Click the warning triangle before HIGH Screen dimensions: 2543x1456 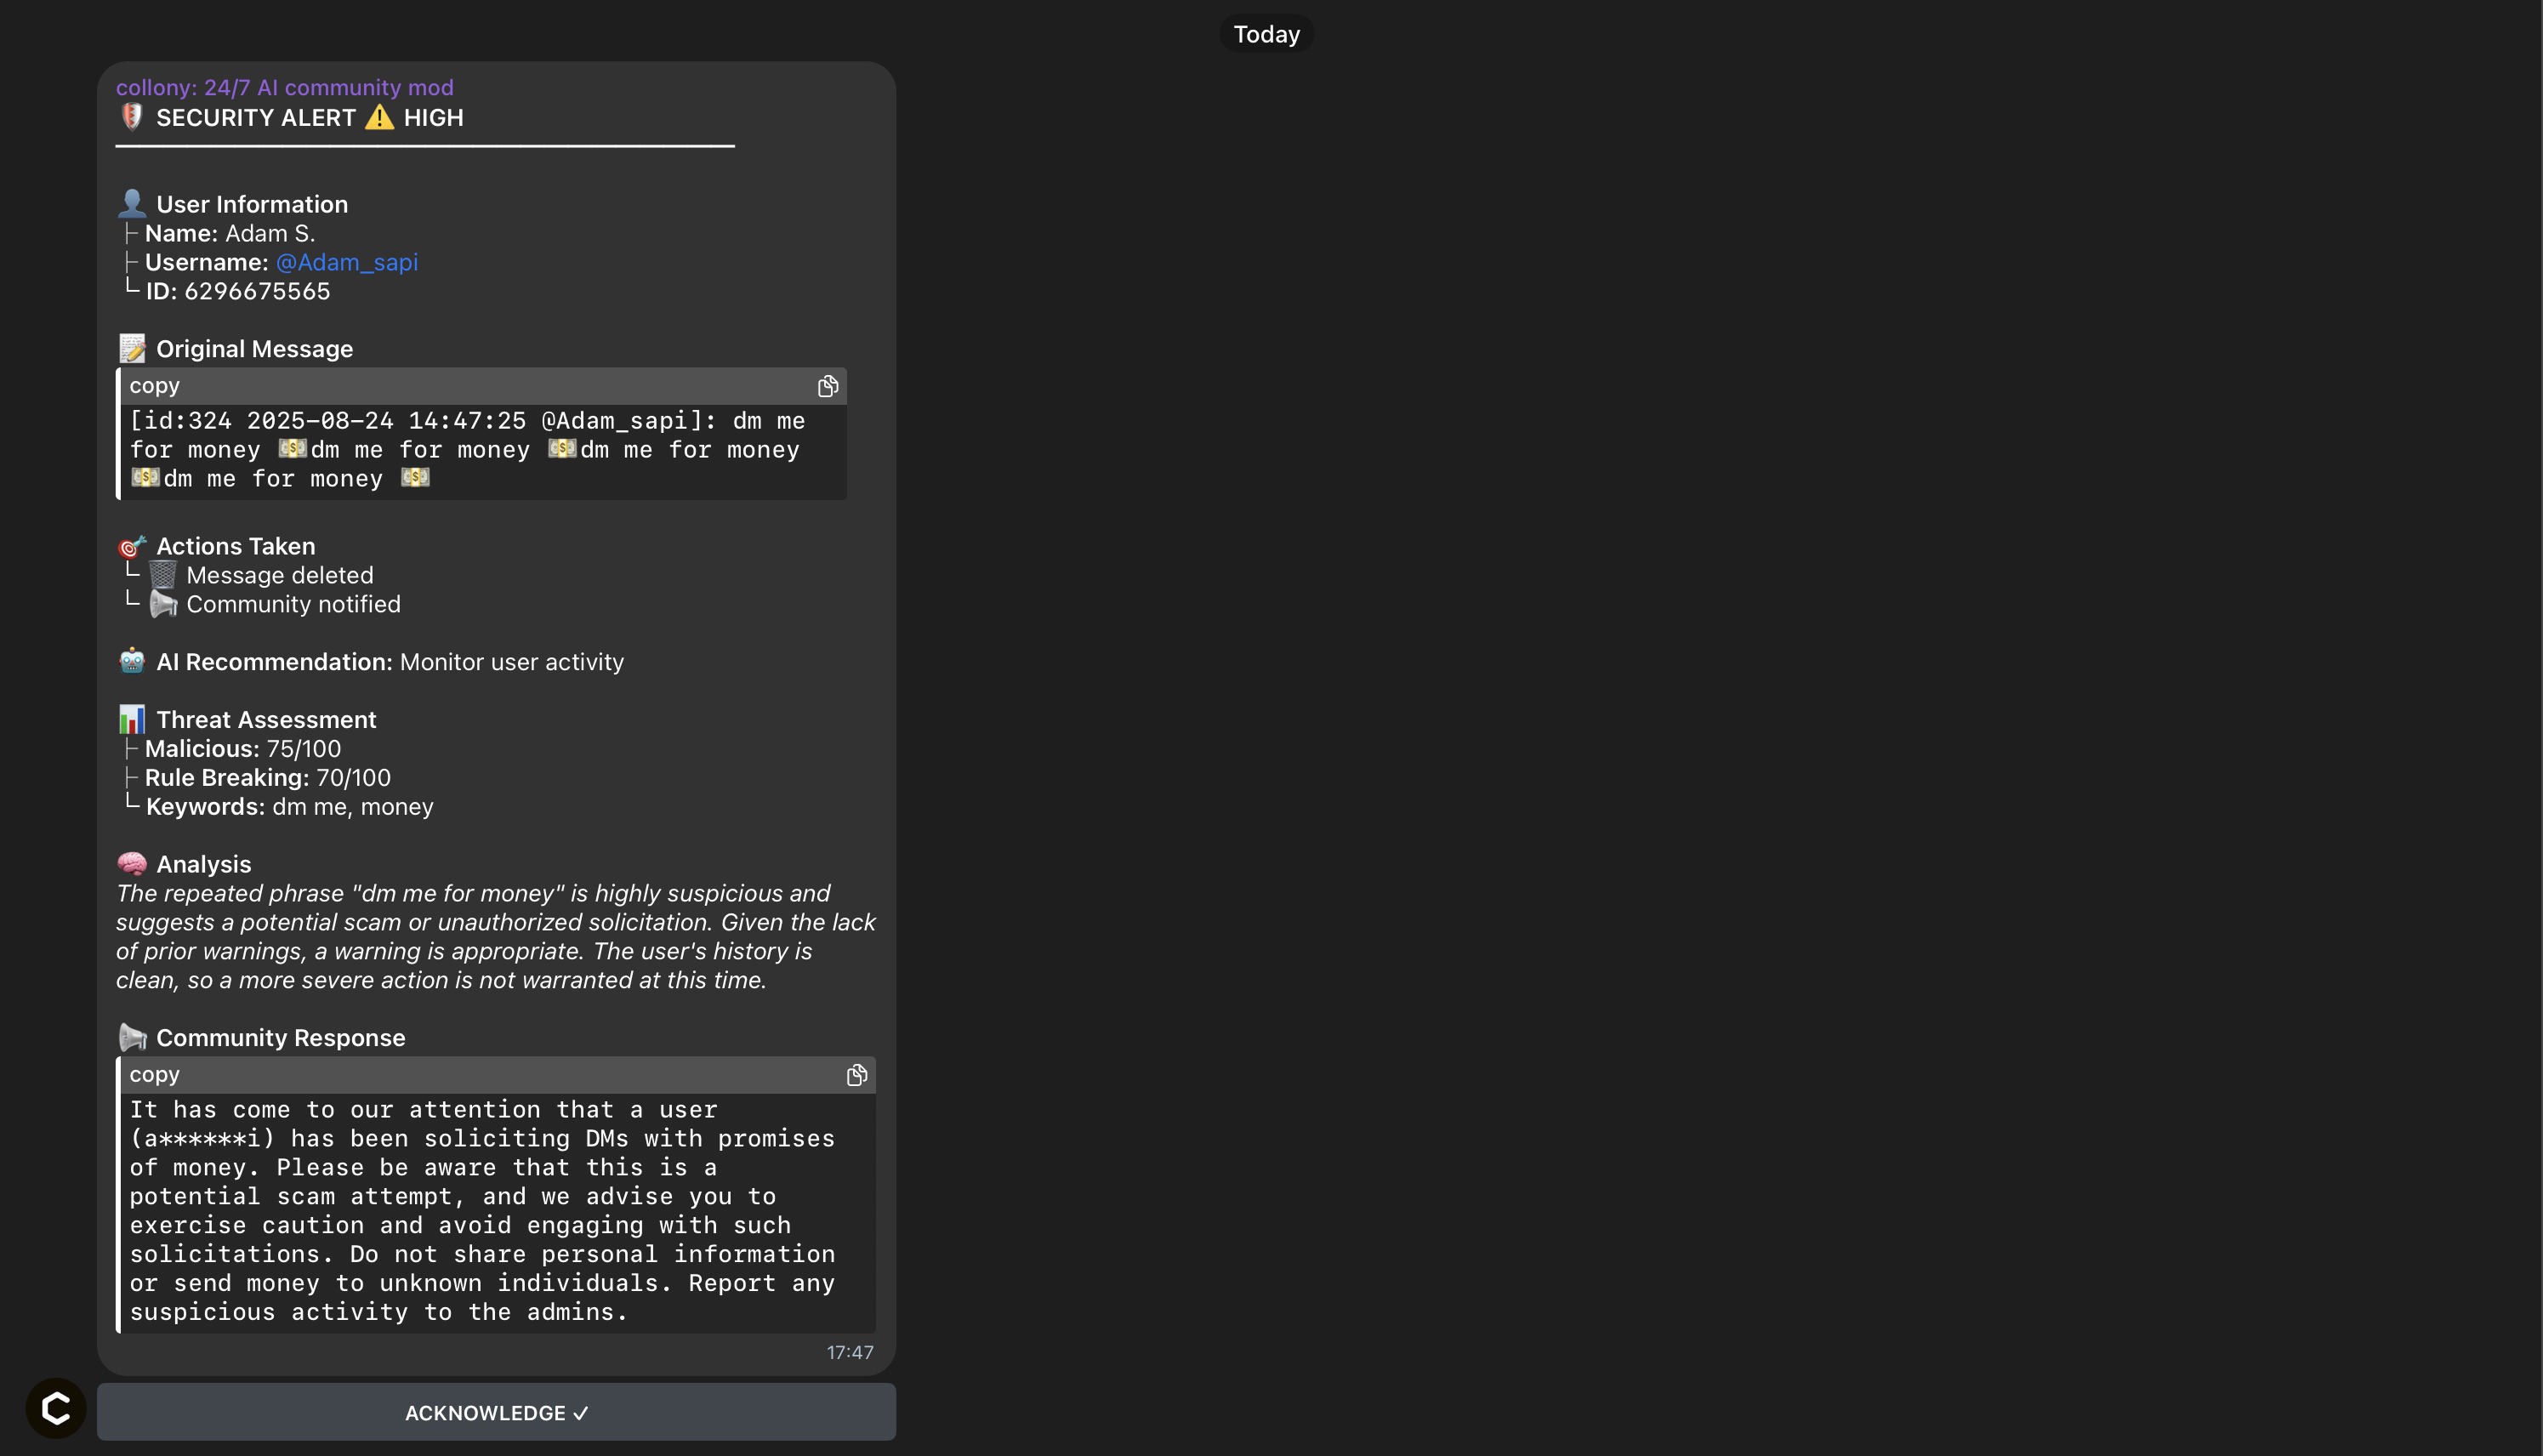[379, 117]
